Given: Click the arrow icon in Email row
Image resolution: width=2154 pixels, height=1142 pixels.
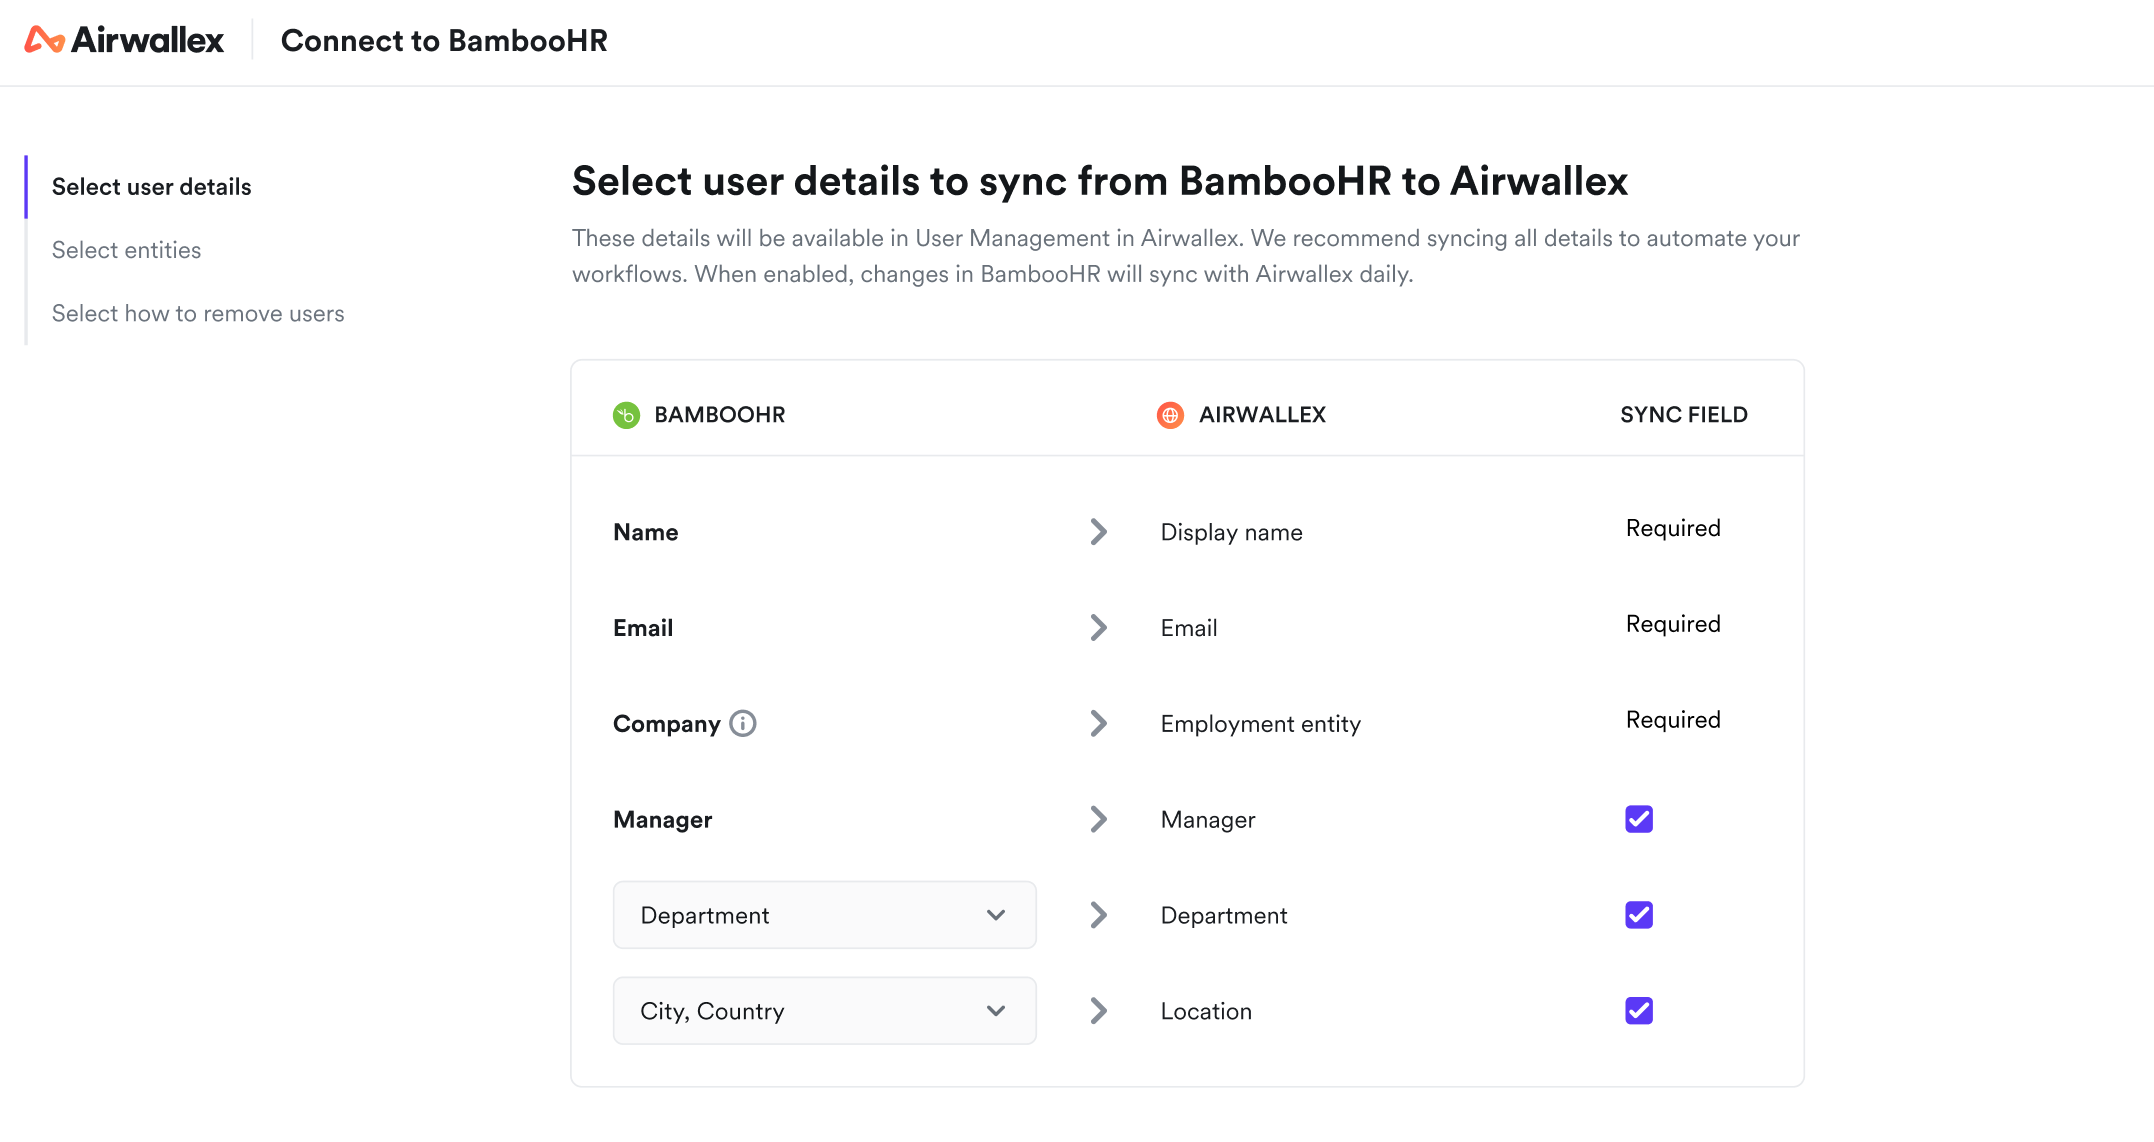Looking at the screenshot, I should [1098, 628].
